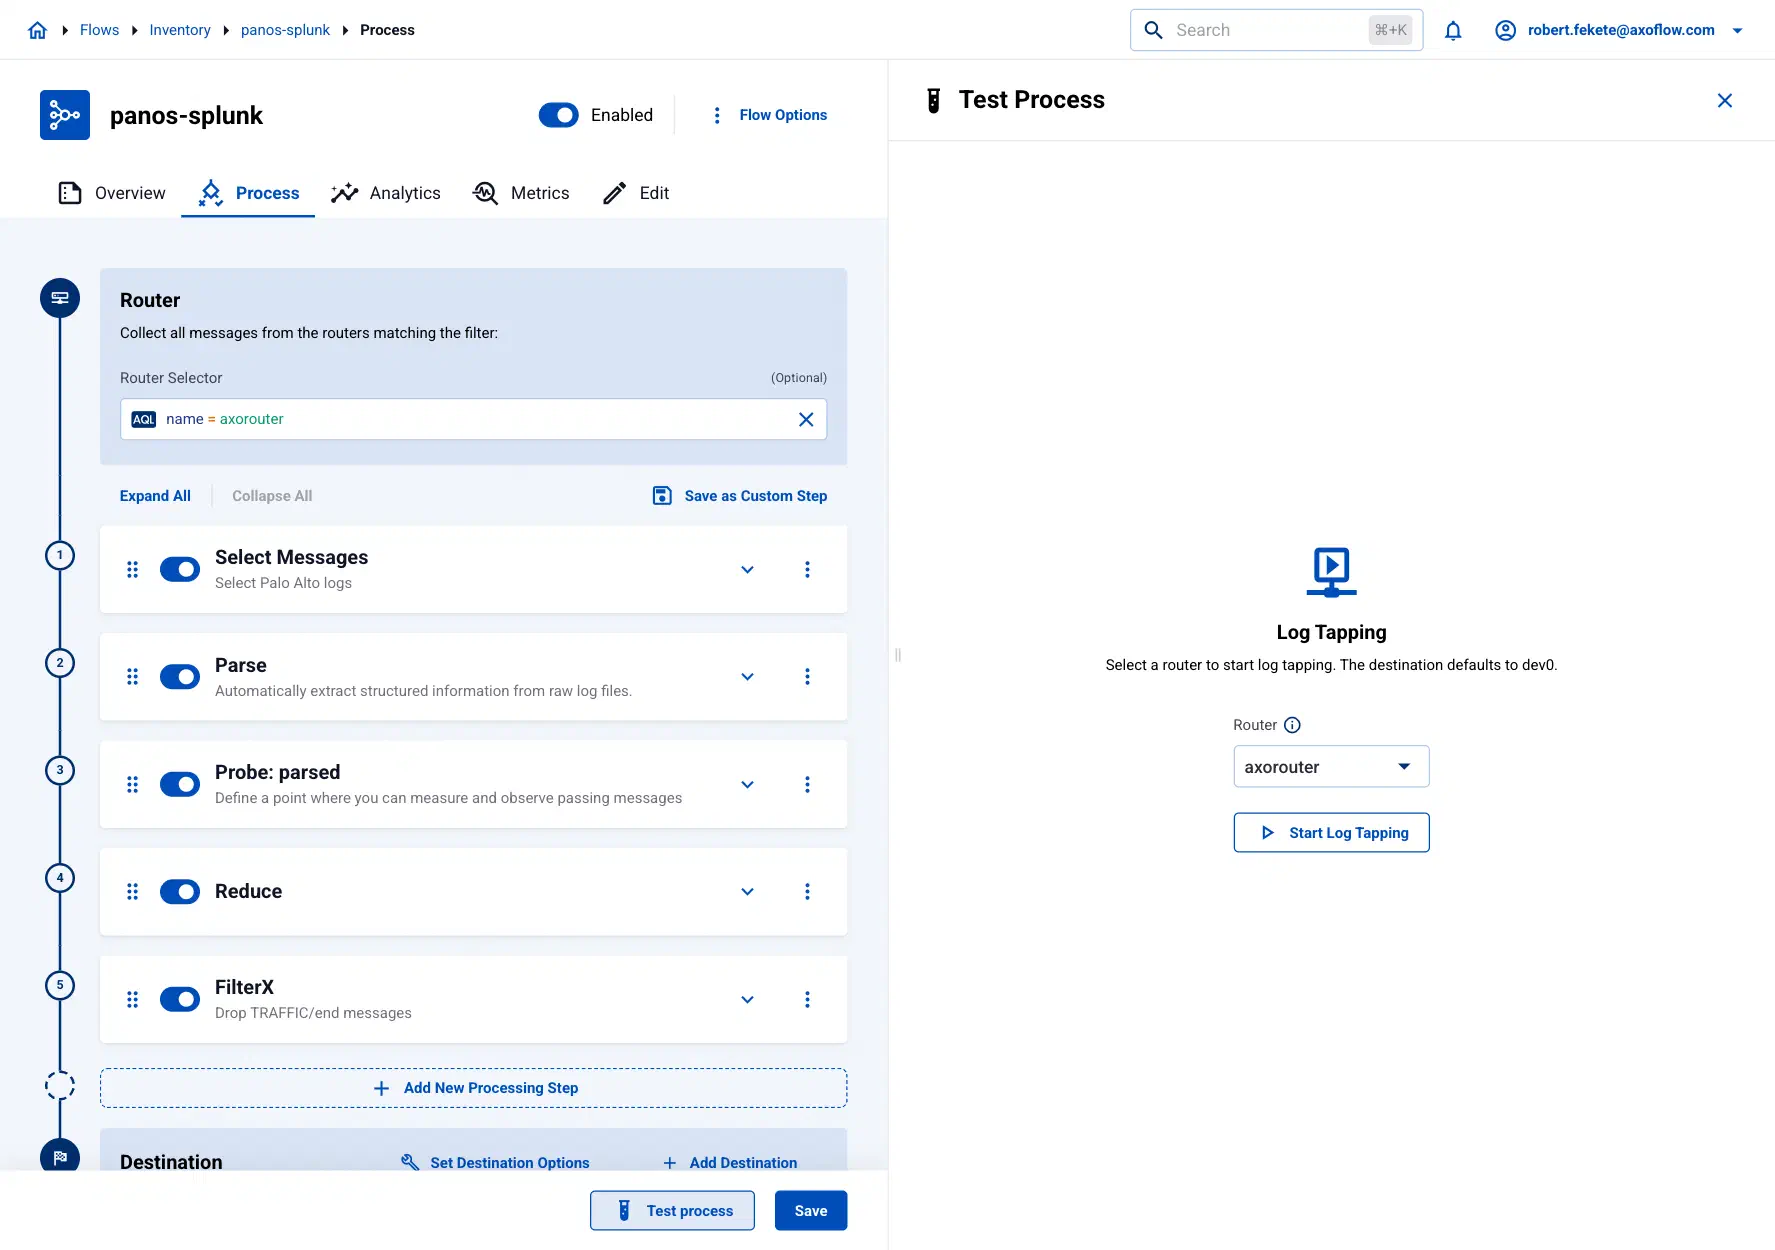Open the notifications bell
Screen dimensions: 1775x1250
point(1453,30)
